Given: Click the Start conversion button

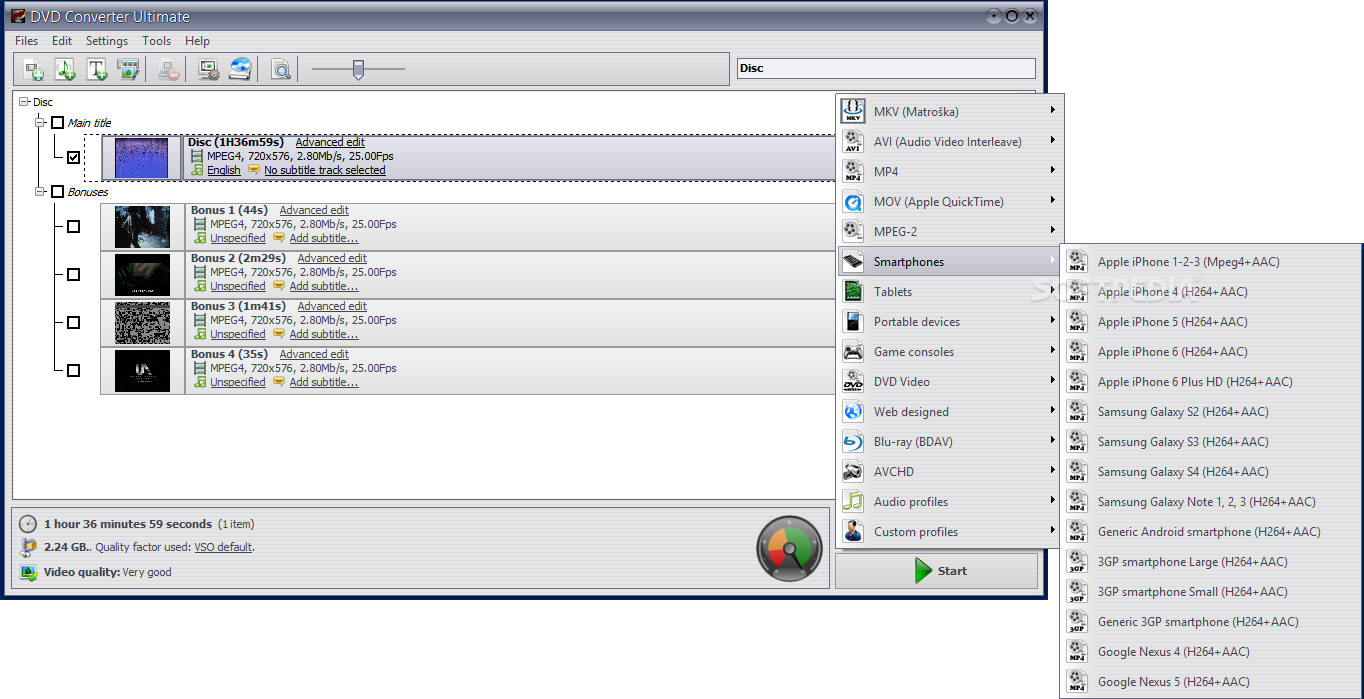Looking at the screenshot, I should pos(936,571).
